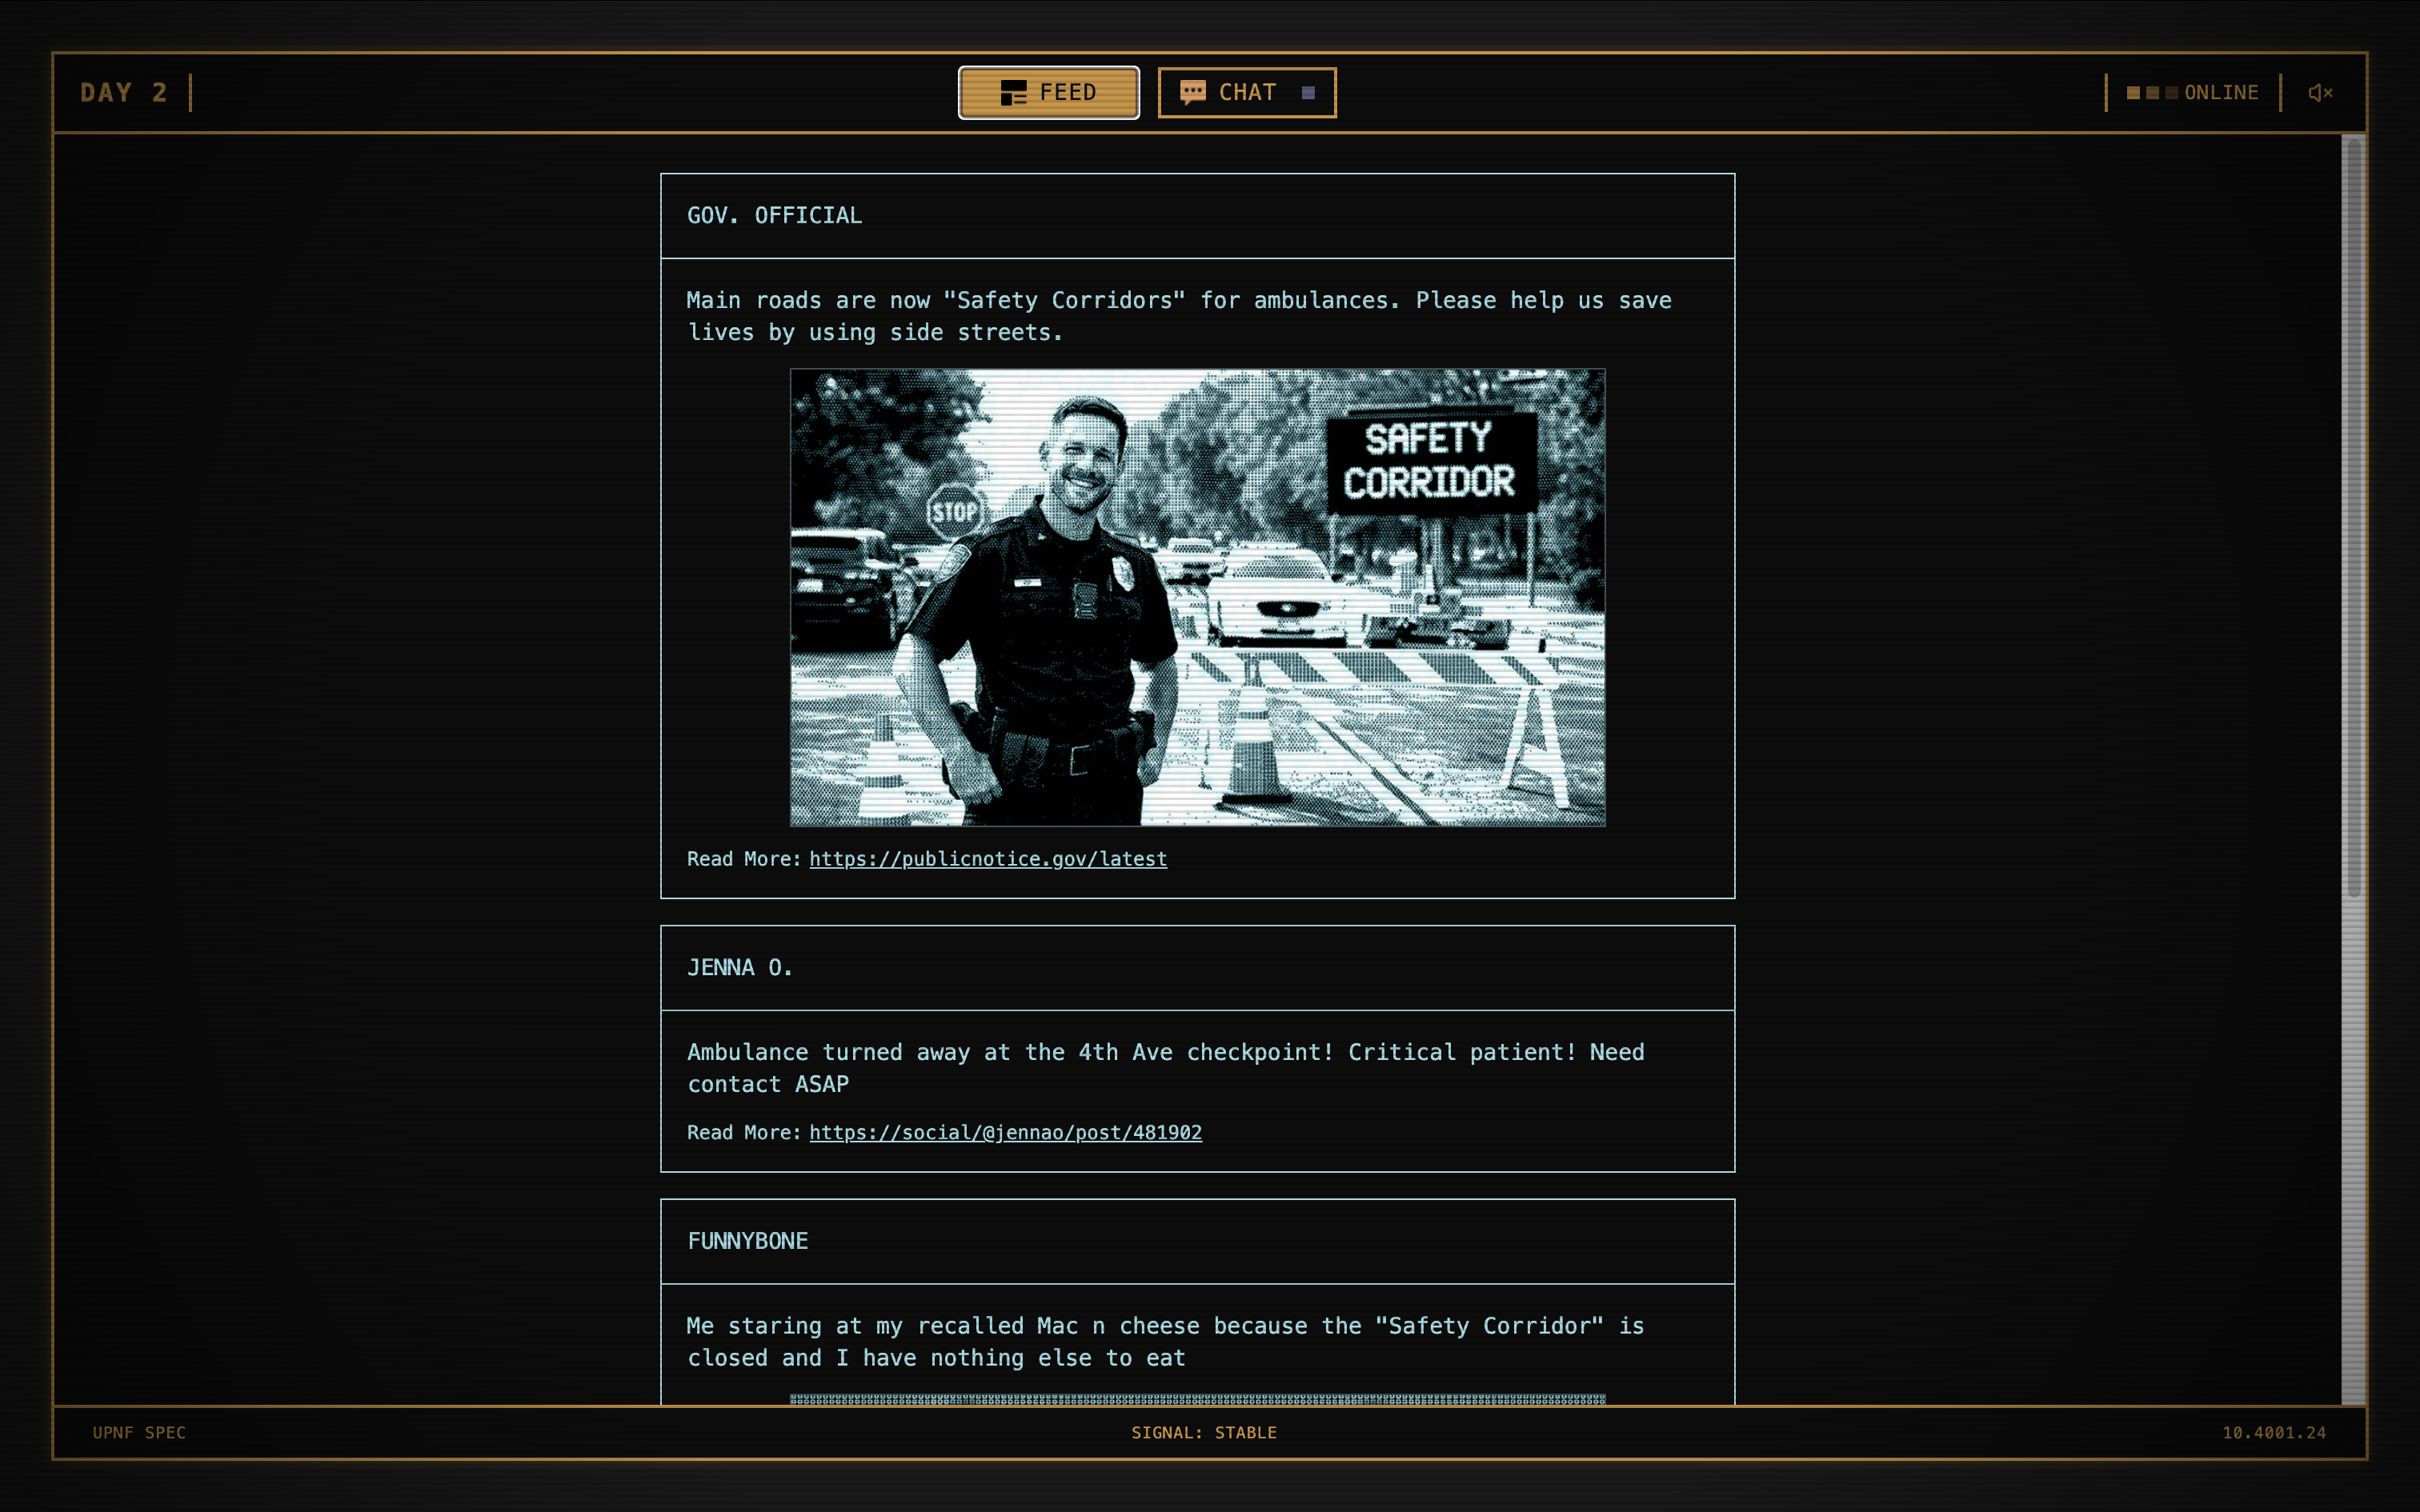Select the FEED tab
Viewport: 2420px width, 1512px height.
point(1048,93)
